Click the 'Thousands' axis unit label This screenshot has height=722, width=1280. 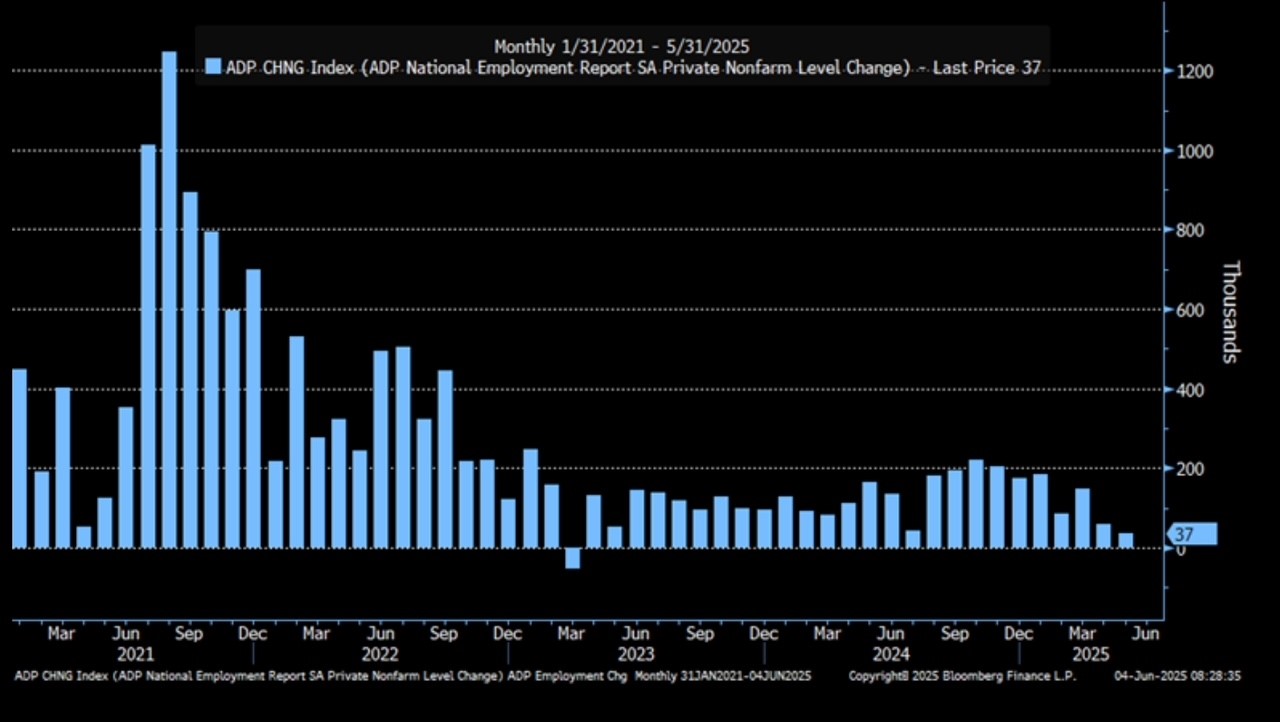[1231, 312]
